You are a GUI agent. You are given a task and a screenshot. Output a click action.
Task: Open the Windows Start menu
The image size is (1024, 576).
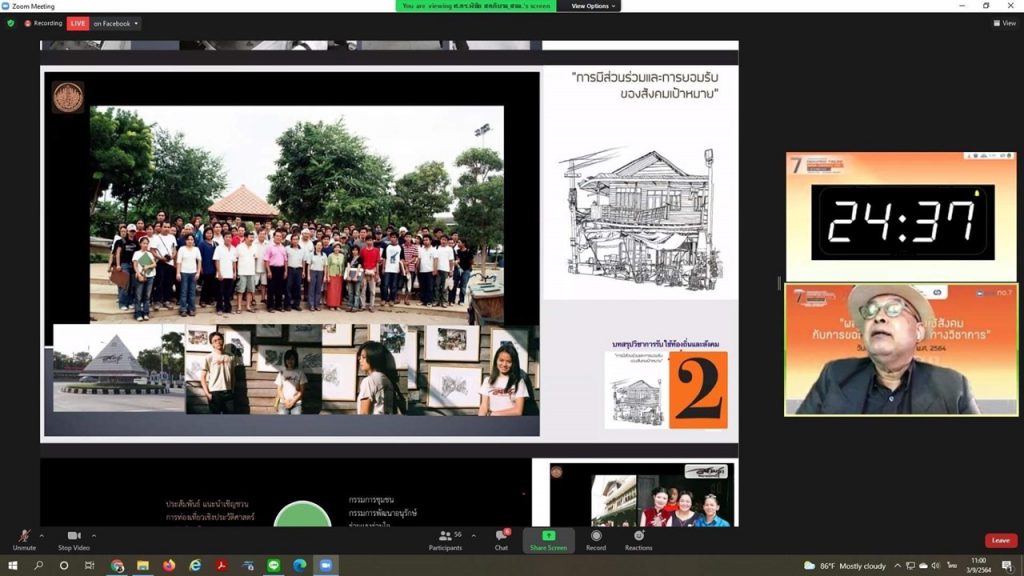click(12, 566)
